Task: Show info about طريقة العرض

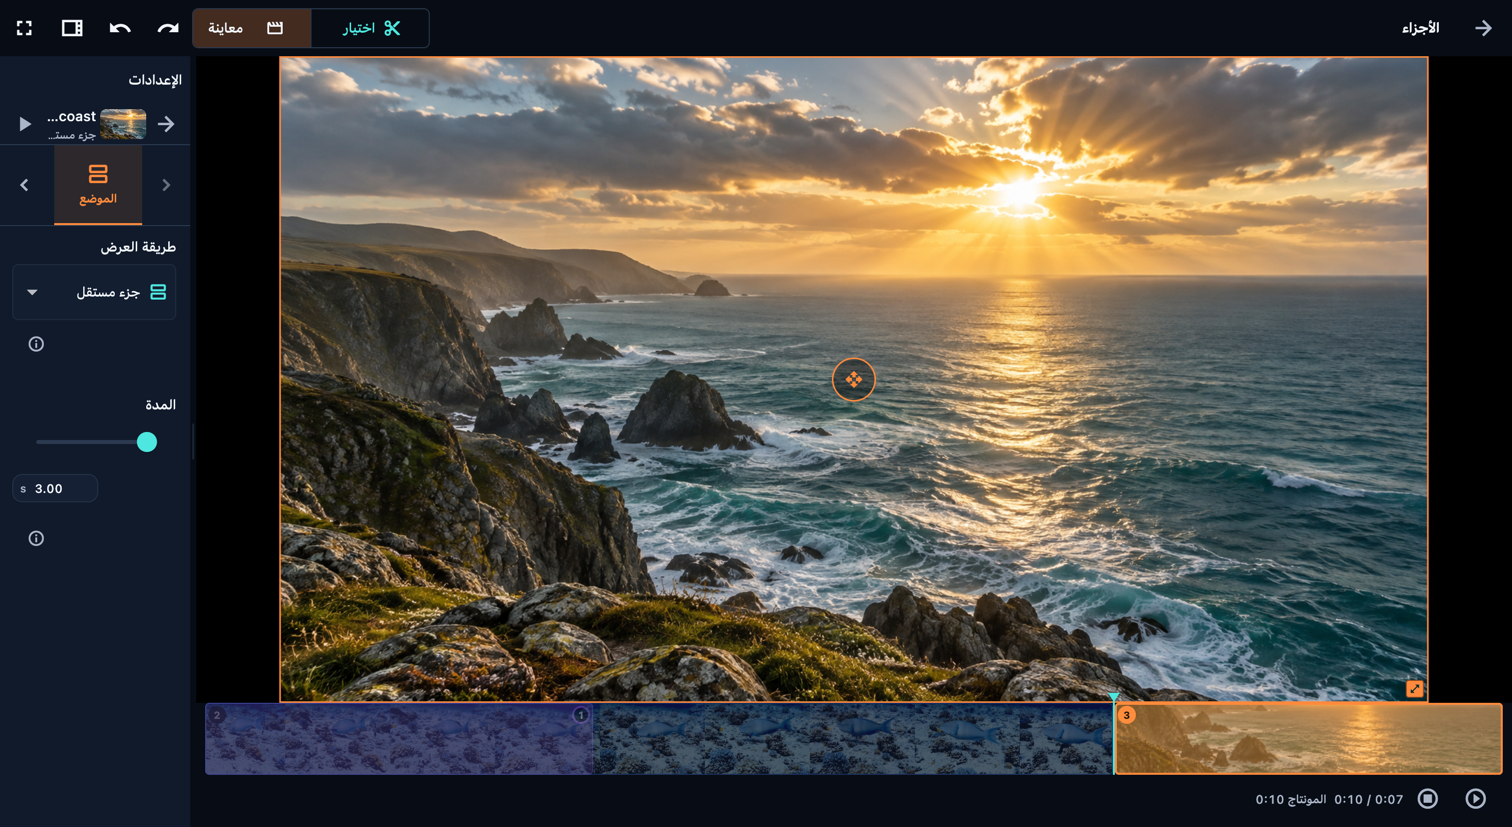Action: [x=36, y=344]
